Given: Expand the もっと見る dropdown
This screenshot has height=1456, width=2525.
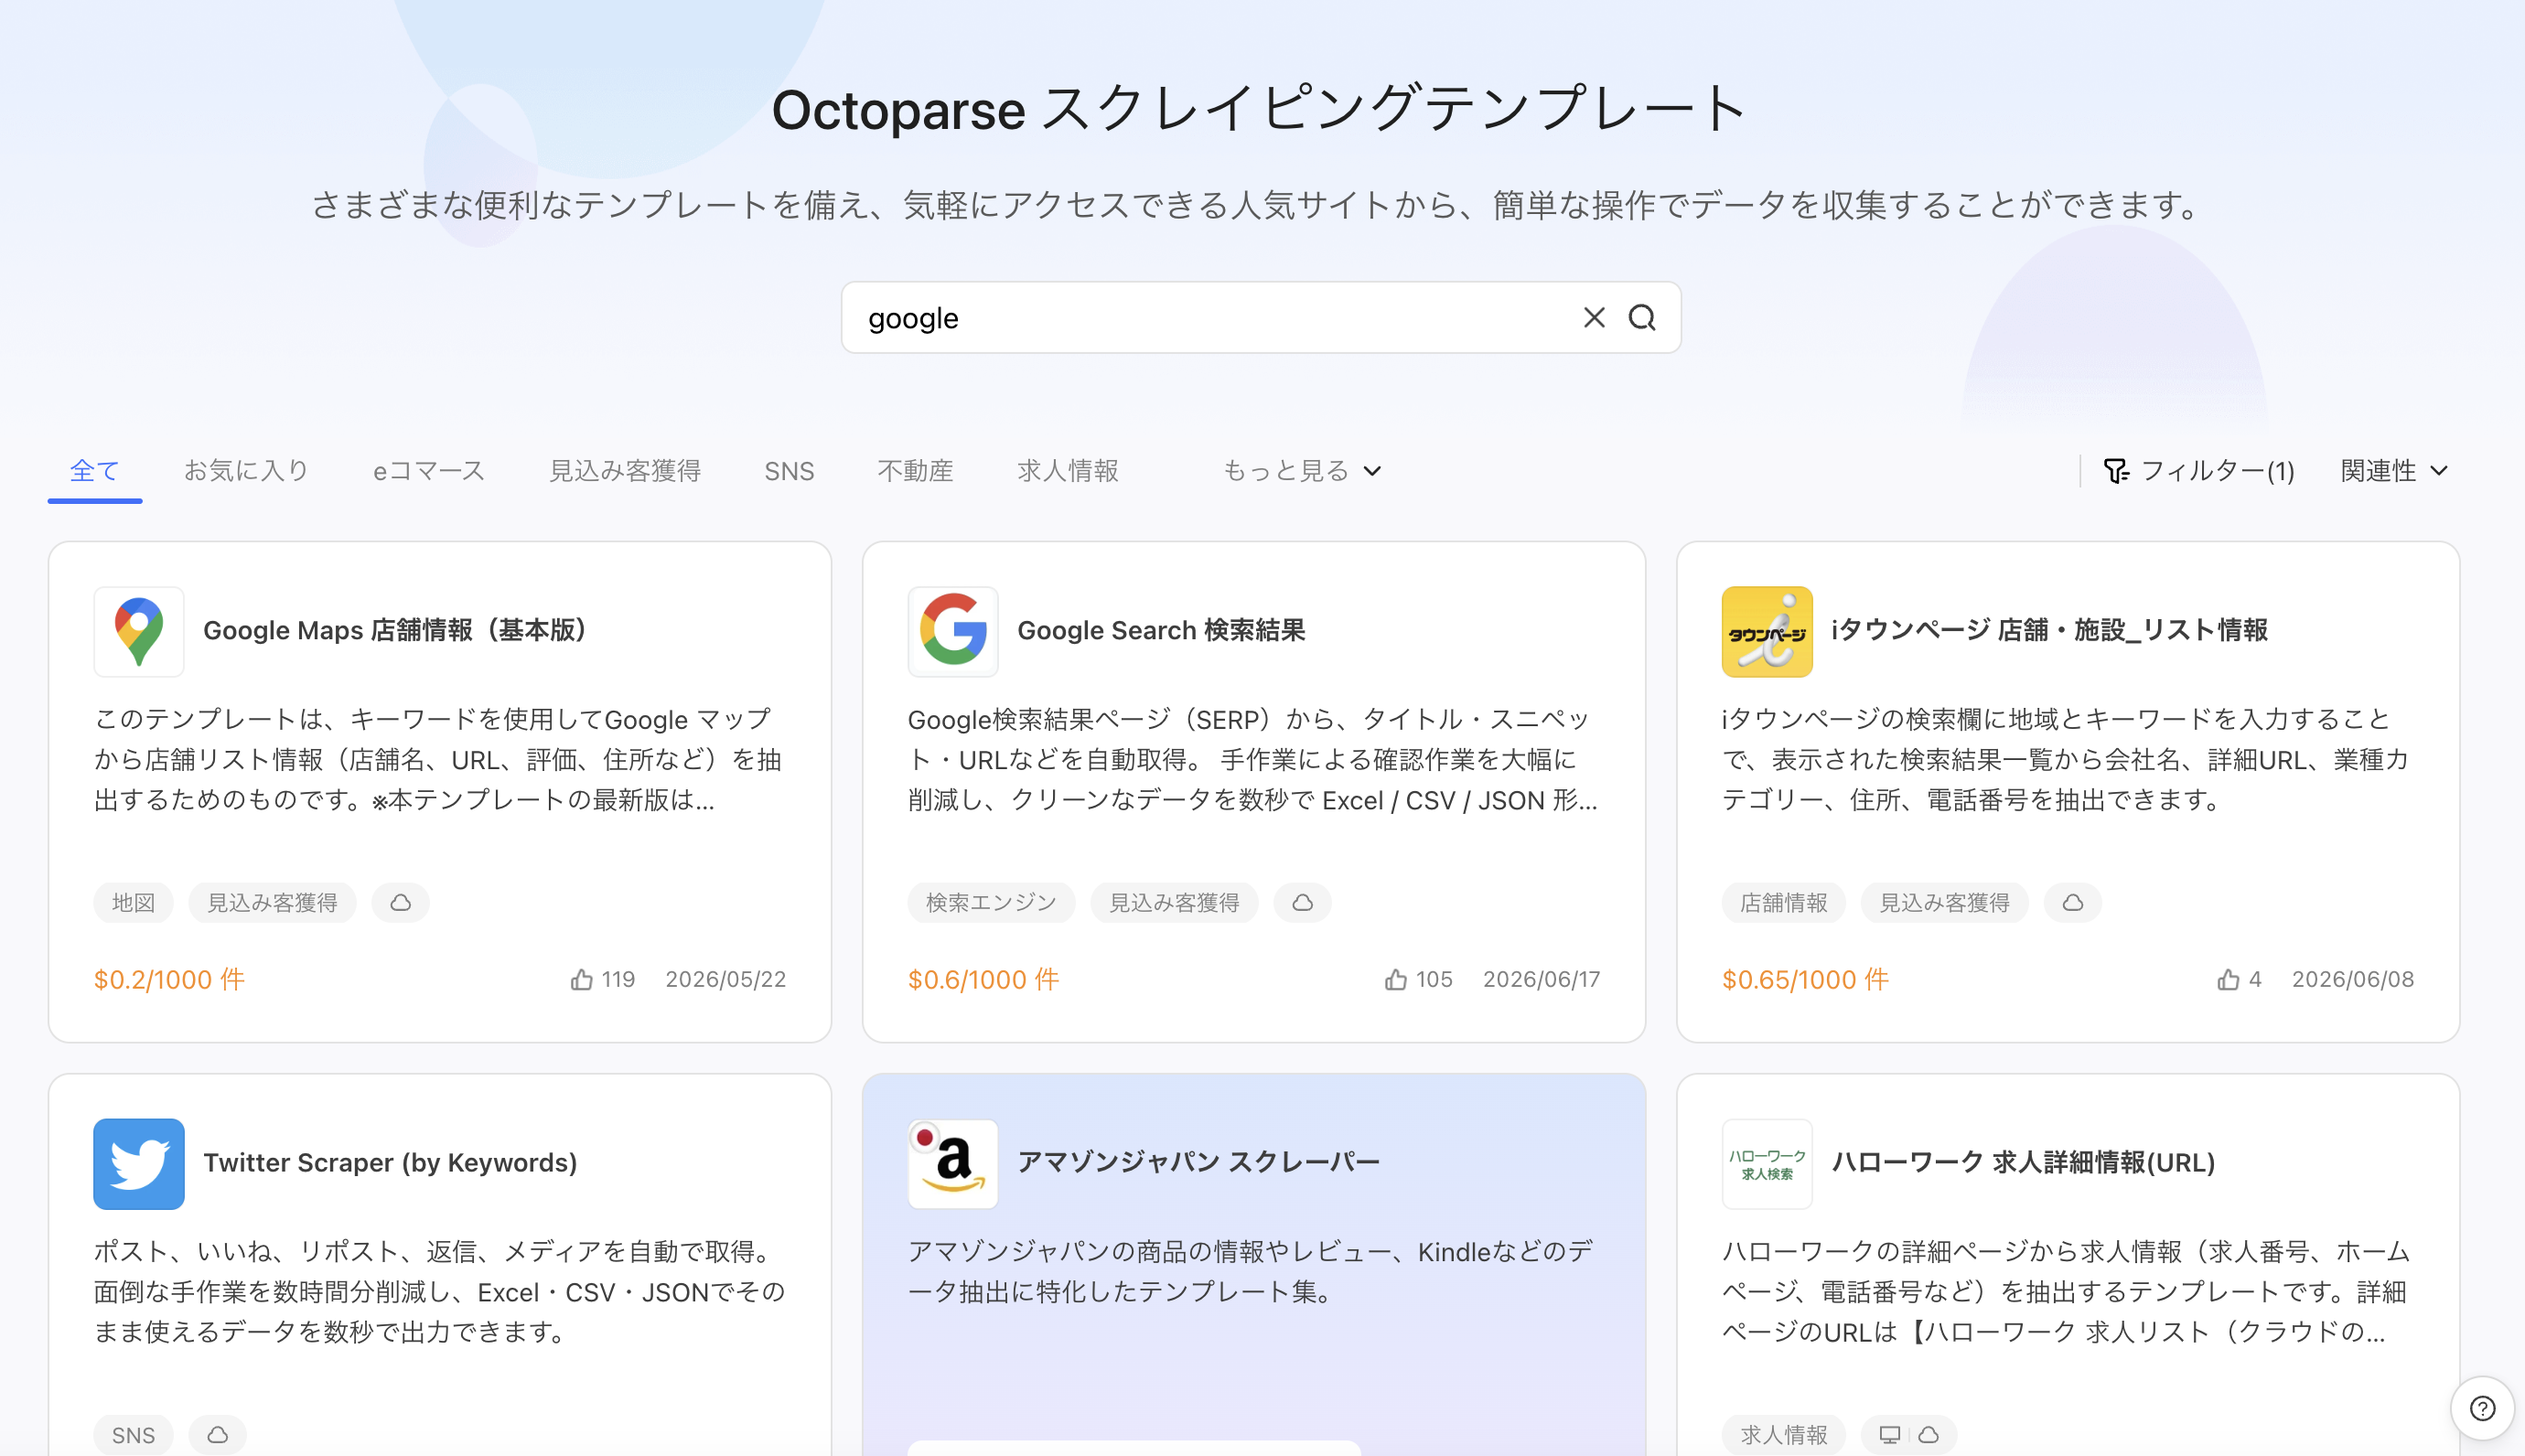Looking at the screenshot, I should [1302, 470].
